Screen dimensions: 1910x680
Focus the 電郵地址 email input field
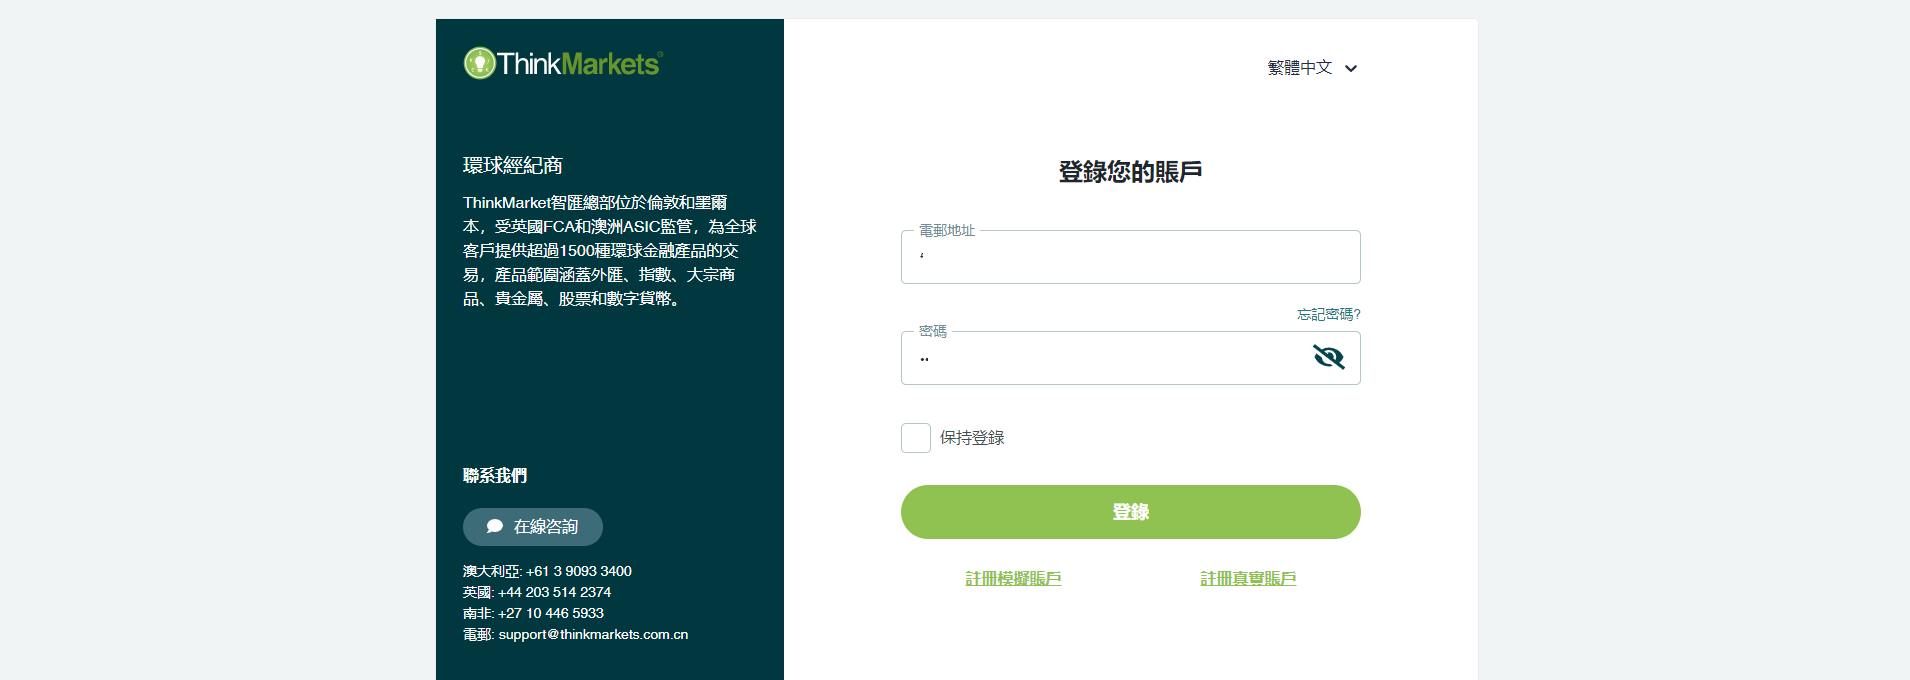point(1130,257)
